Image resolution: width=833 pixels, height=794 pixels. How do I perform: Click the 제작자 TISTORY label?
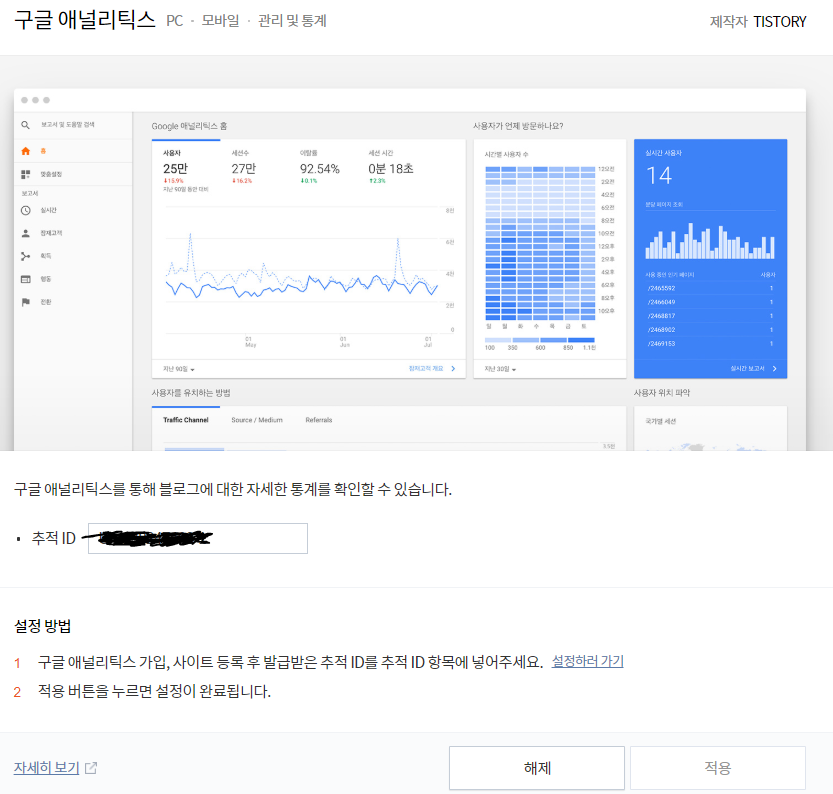click(758, 22)
